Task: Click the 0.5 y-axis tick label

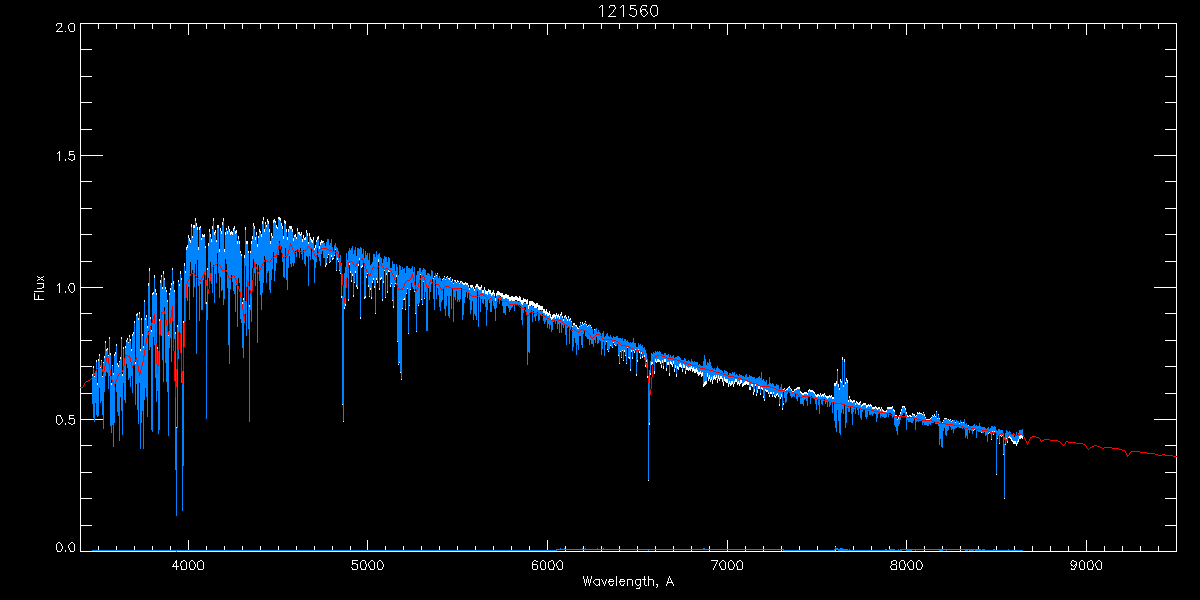Action: click(66, 419)
